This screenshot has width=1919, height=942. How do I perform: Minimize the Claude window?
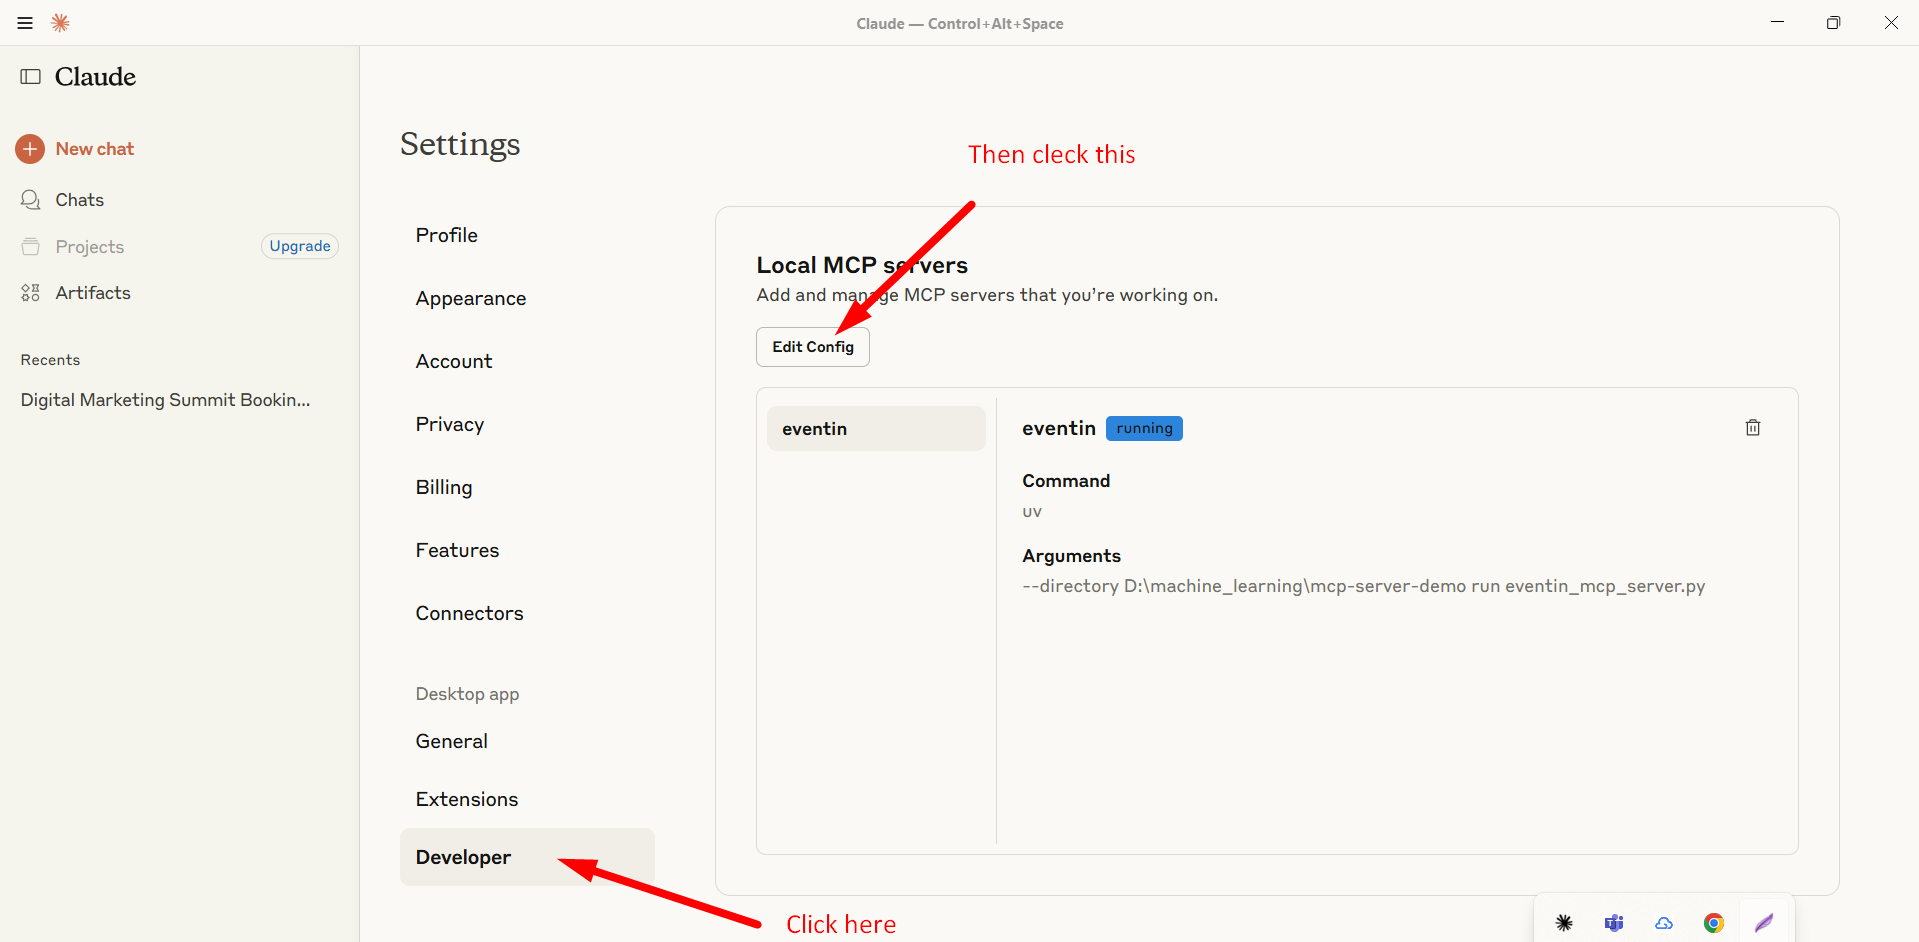(x=1777, y=23)
